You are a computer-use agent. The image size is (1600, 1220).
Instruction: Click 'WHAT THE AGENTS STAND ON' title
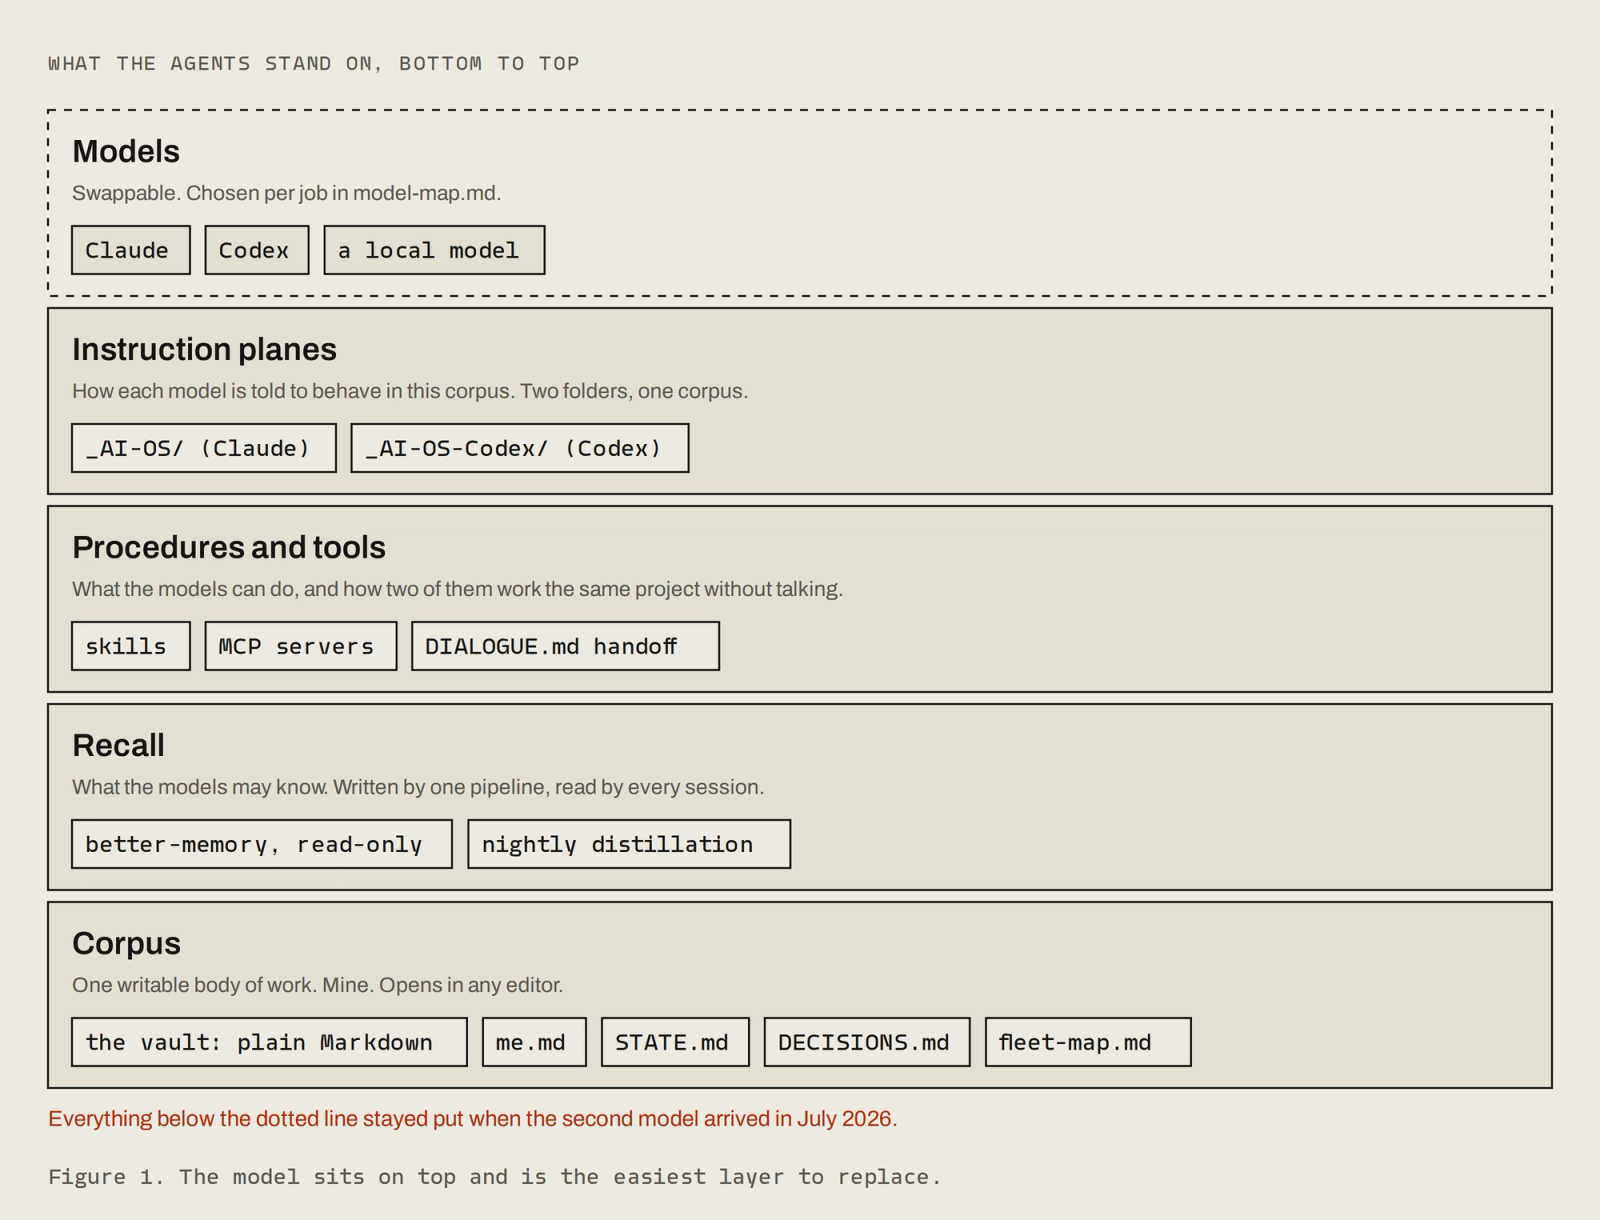pyautogui.click(x=314, y=64)
